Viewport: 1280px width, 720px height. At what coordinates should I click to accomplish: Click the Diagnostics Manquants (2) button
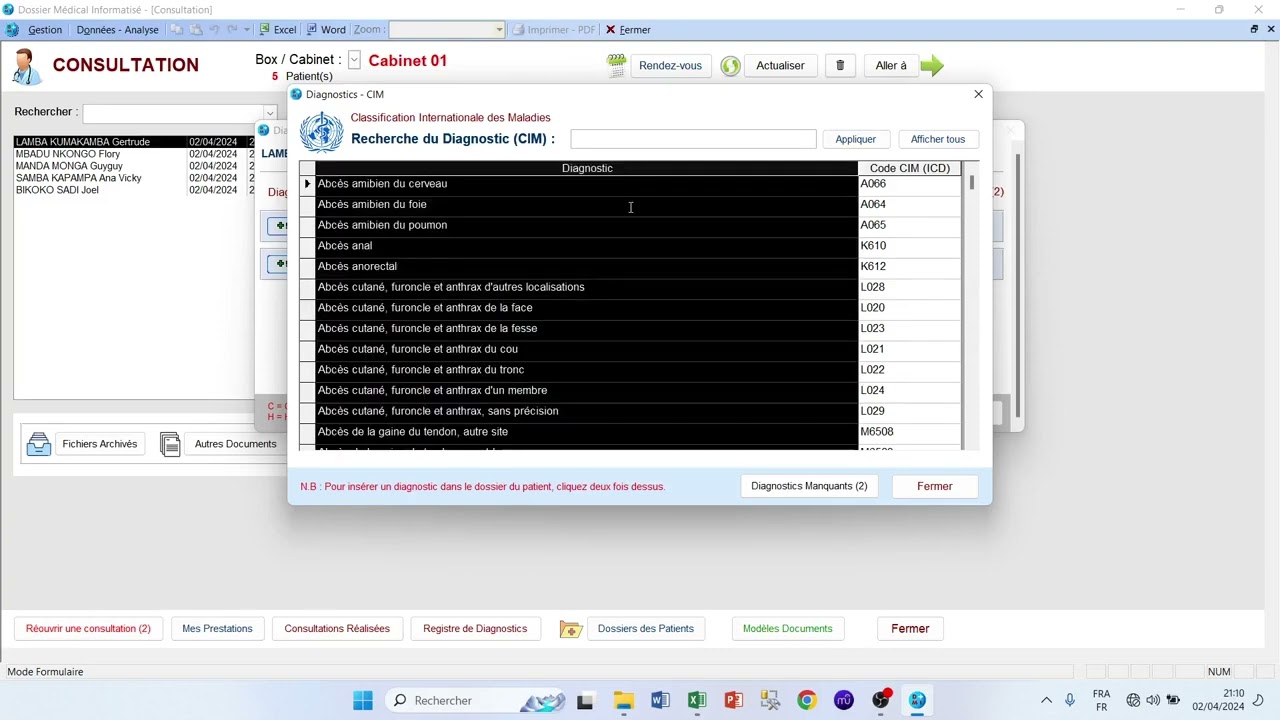(x=809, y=486)
